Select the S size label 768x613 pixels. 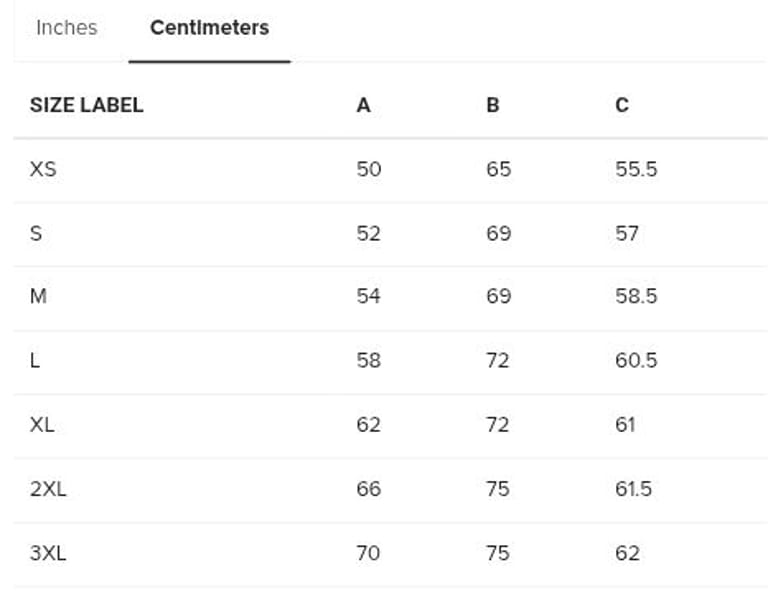point(36,233)
